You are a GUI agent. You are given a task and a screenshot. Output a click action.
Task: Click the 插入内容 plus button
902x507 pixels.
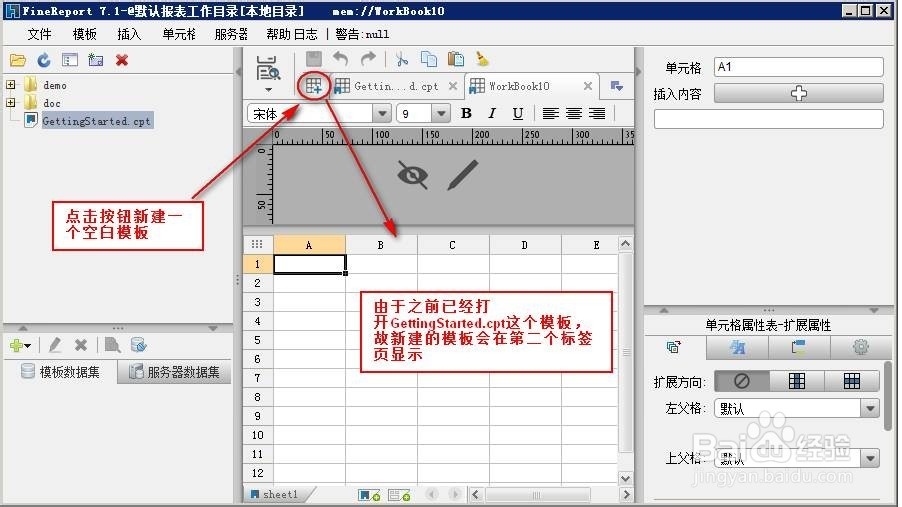798,93
